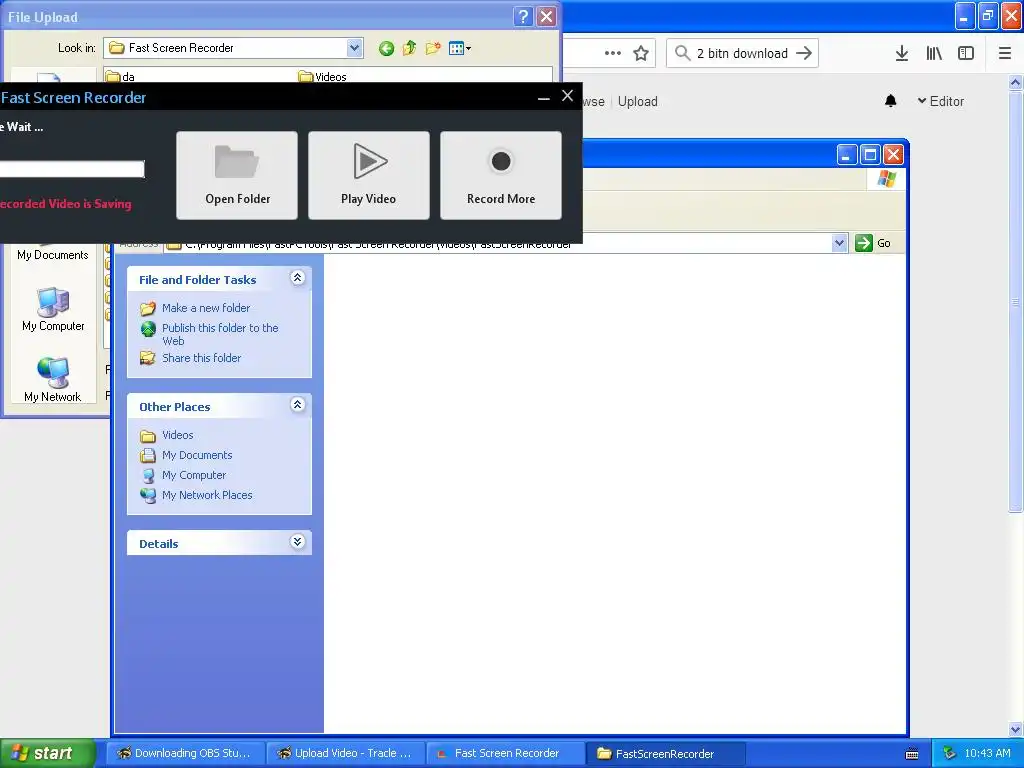Open notifications bell on the webpage
The width and height of the screenshot is (1024, 768).
click(890, 101)
